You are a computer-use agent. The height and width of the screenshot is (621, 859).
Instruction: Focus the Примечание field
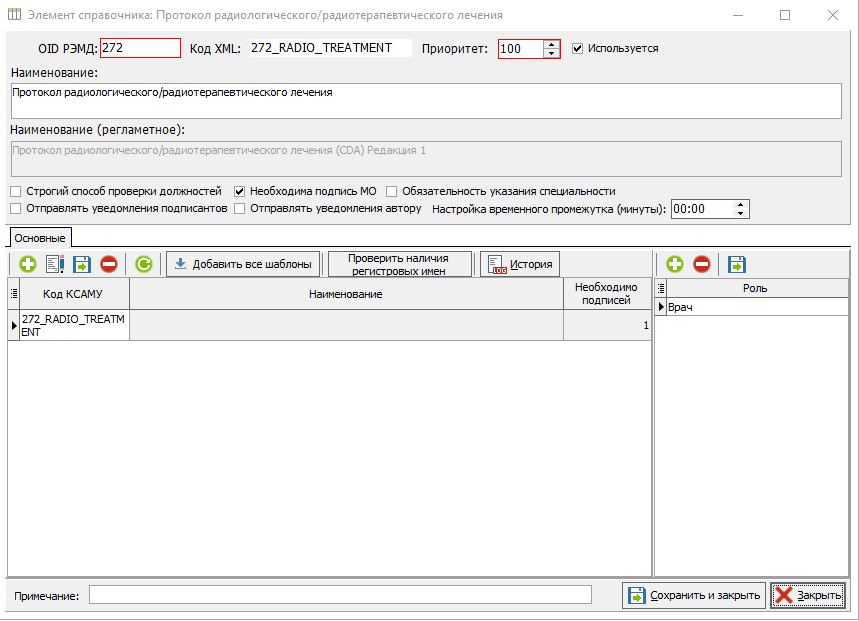340,595
